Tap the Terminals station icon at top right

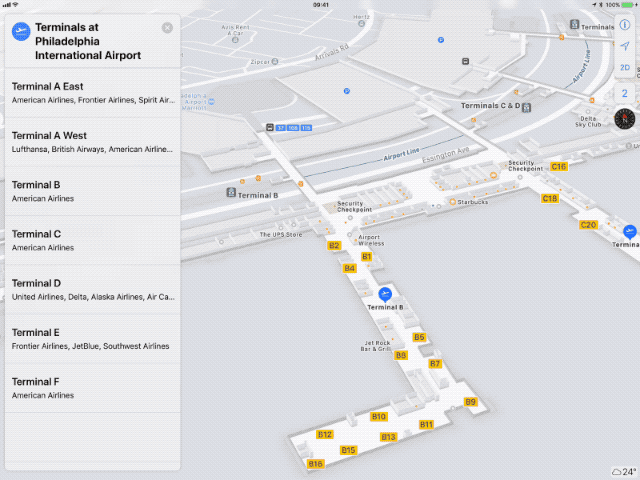point(574,24)
